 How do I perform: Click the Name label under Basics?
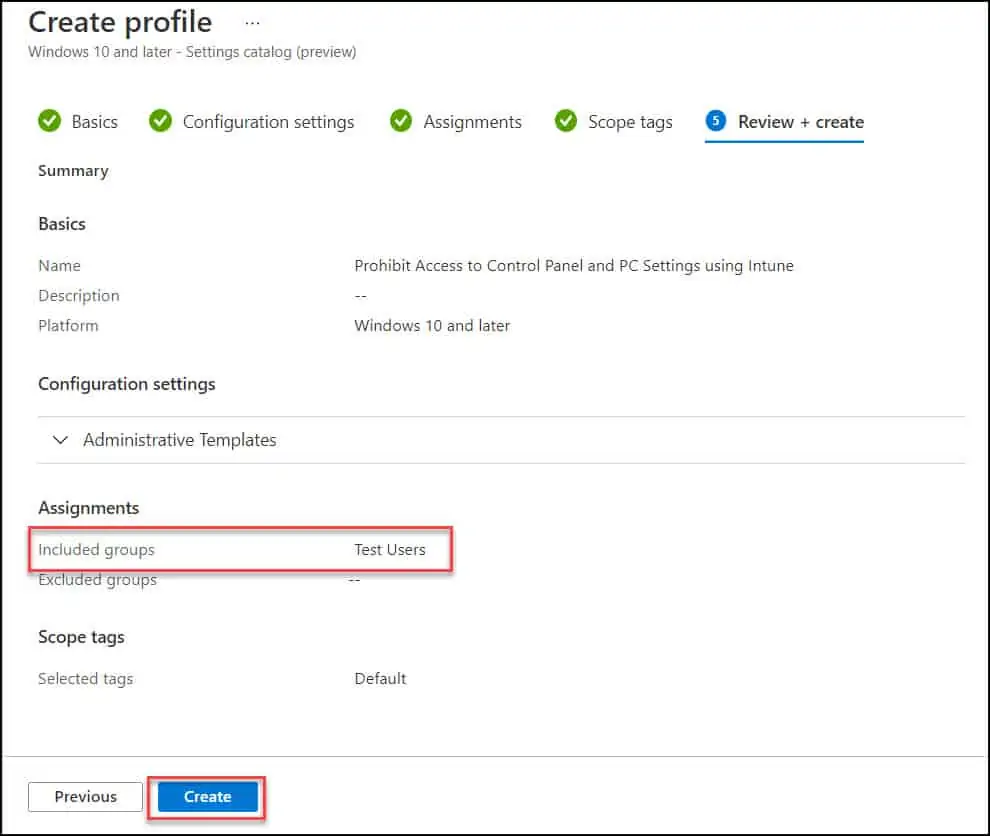(59, 266)
